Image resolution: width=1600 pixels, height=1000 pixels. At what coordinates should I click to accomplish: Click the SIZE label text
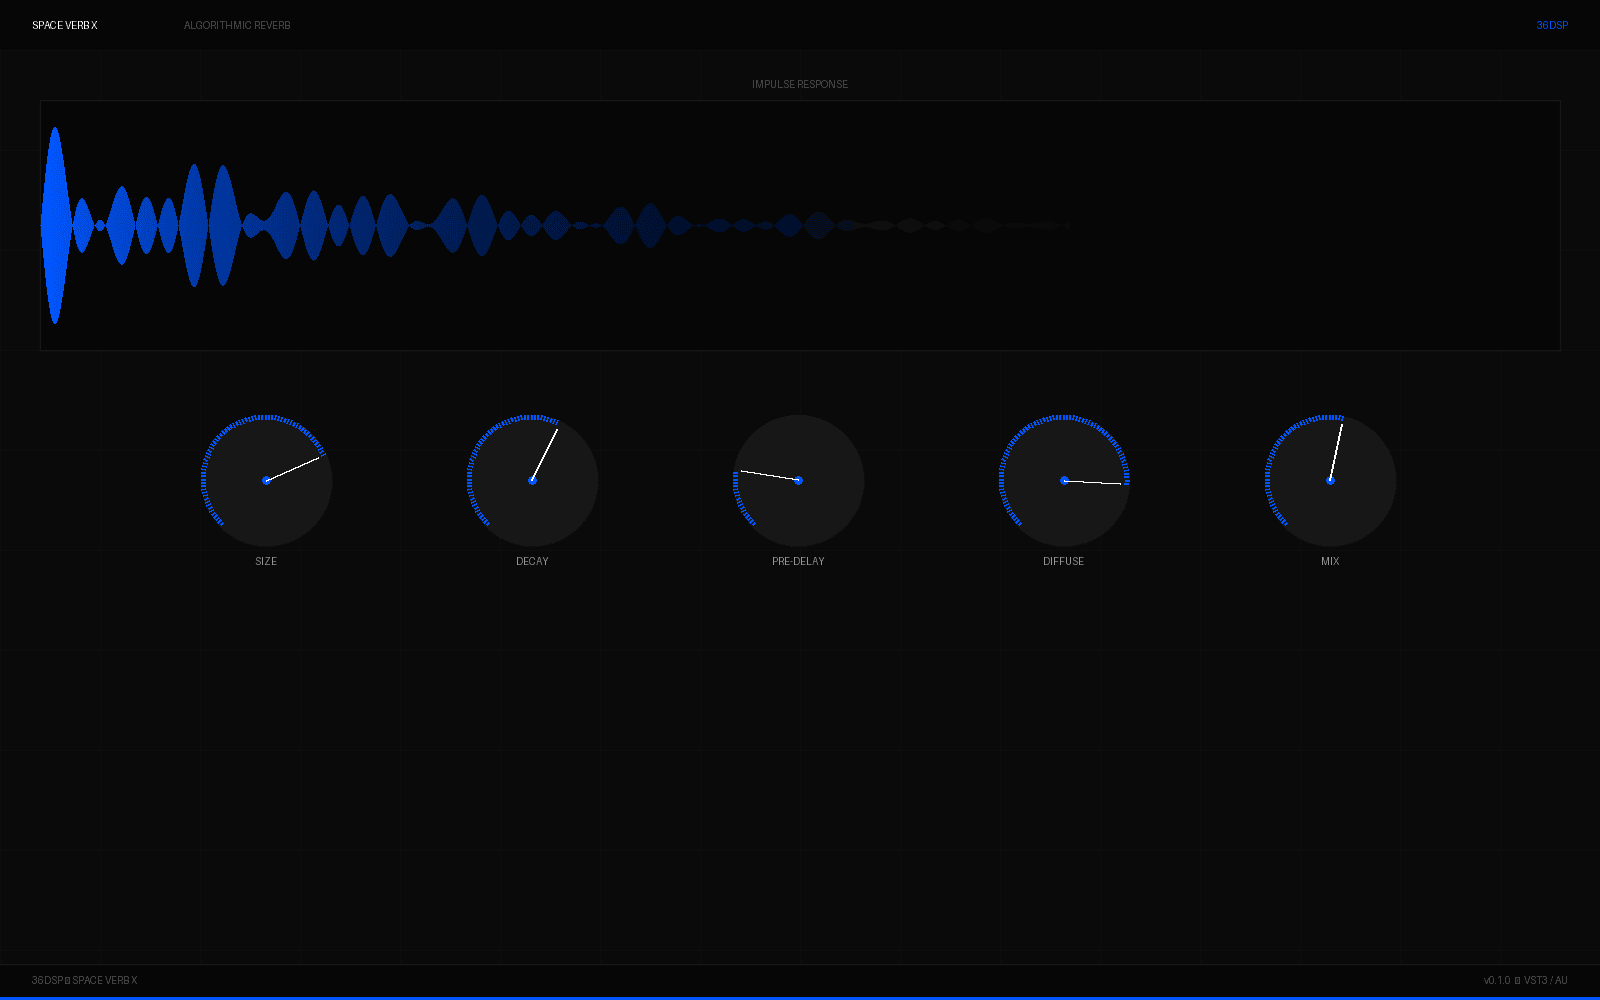pos(266,561)
